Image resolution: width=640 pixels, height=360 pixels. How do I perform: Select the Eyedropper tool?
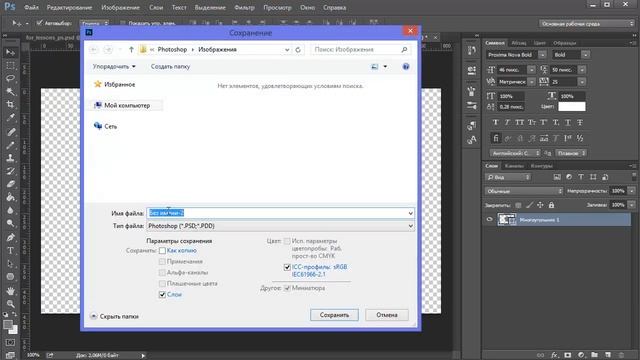point(10,118)
